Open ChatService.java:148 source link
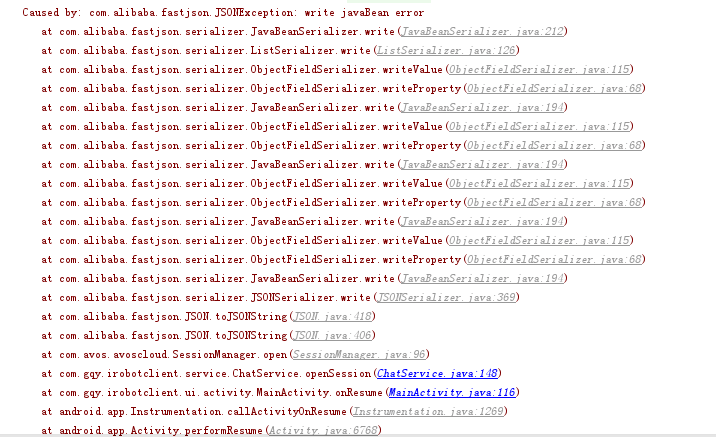The height and width of the screenshot is (437, 716). [x=437, y=374]
